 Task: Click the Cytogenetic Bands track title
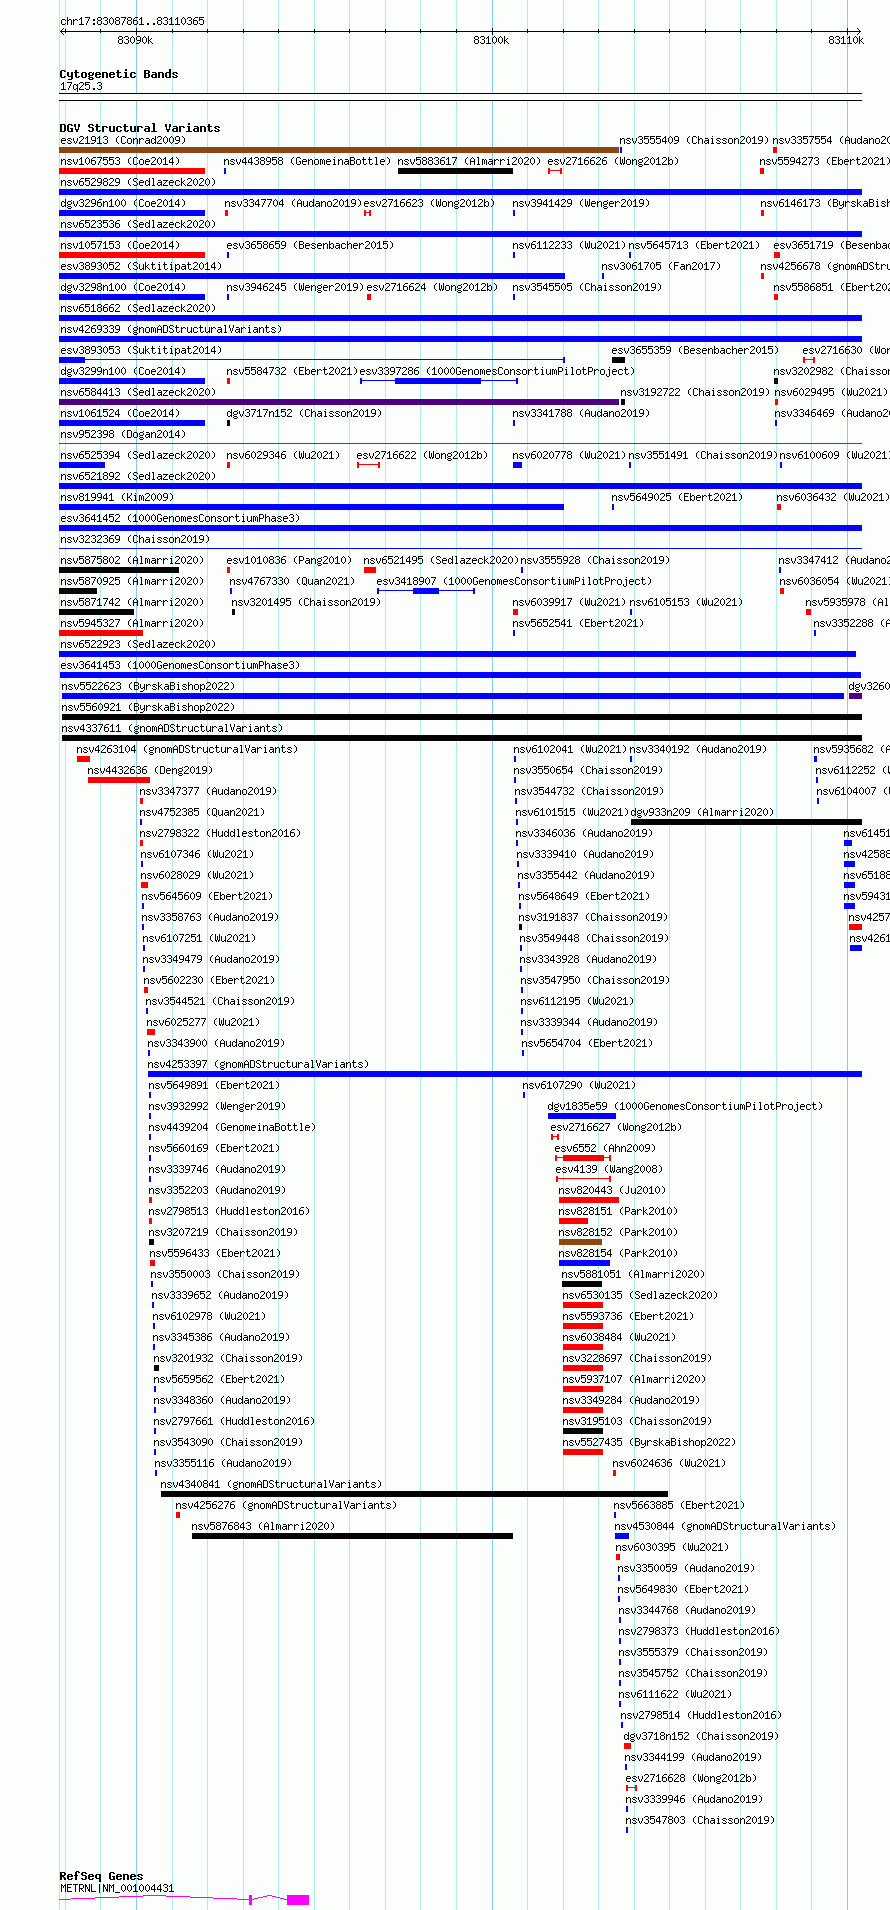(x=119, y=74)
